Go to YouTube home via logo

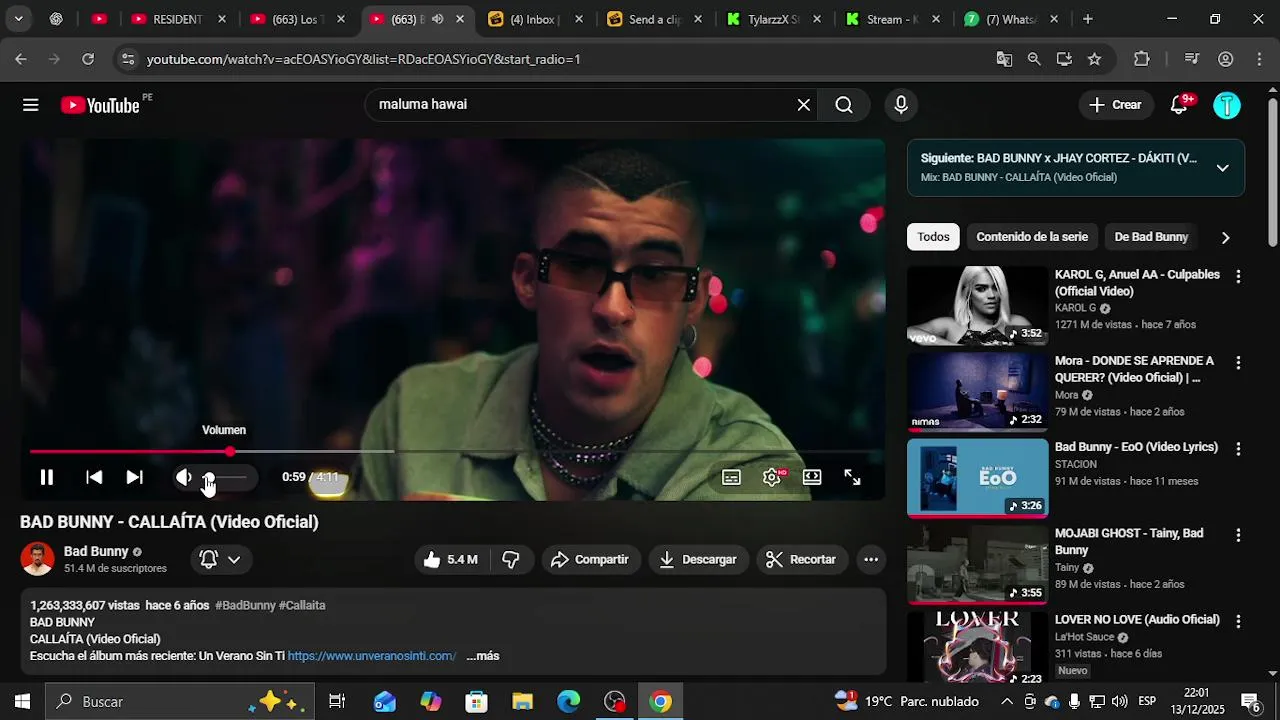(100, 105)
